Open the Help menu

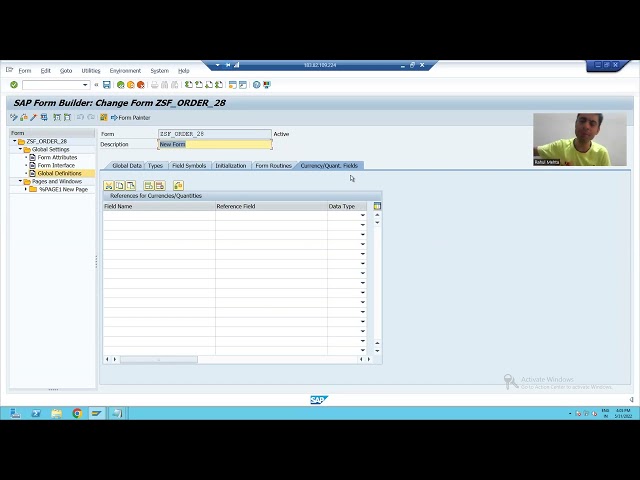tap(184, 71)
